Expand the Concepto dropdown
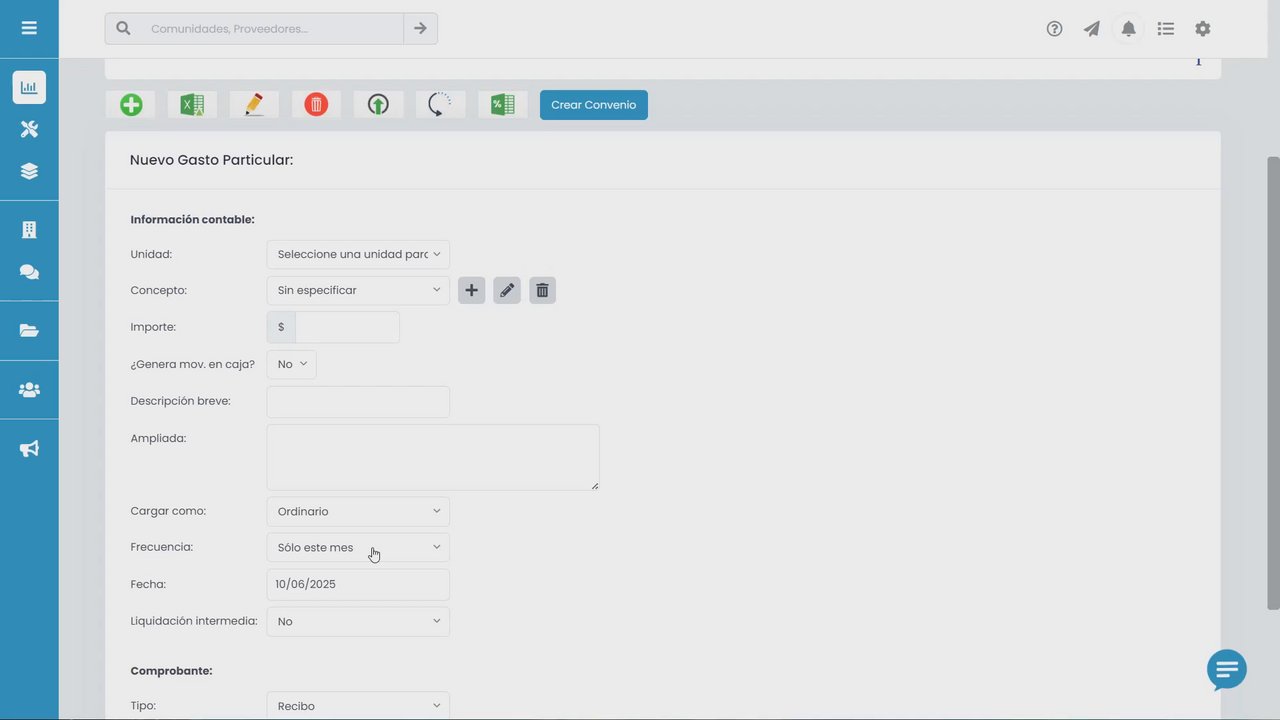The height and width of the screenshot is (720, 1280). (x=358, y=290)
